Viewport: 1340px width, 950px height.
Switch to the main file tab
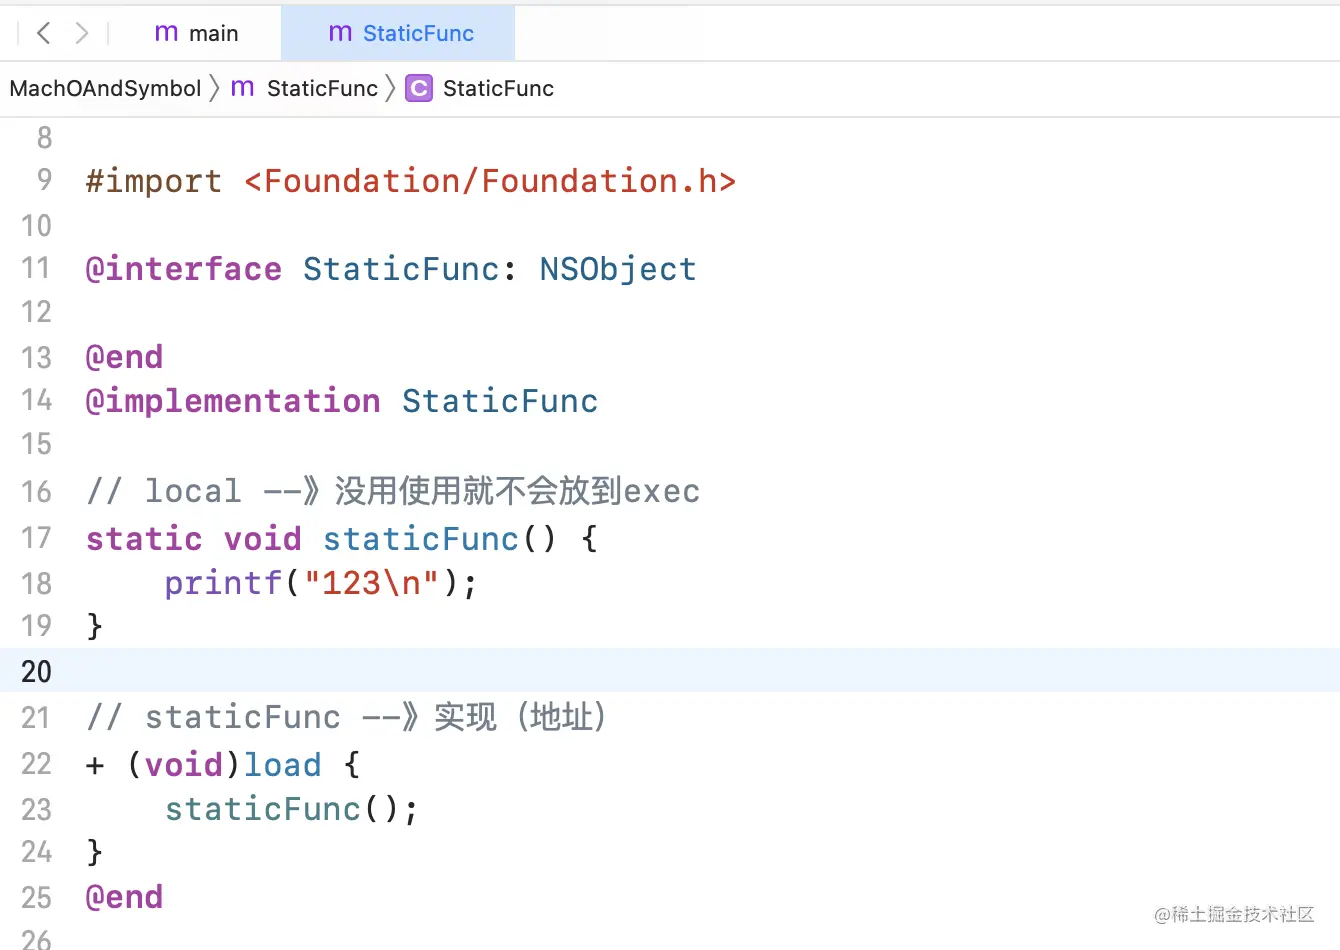[213, 33]
